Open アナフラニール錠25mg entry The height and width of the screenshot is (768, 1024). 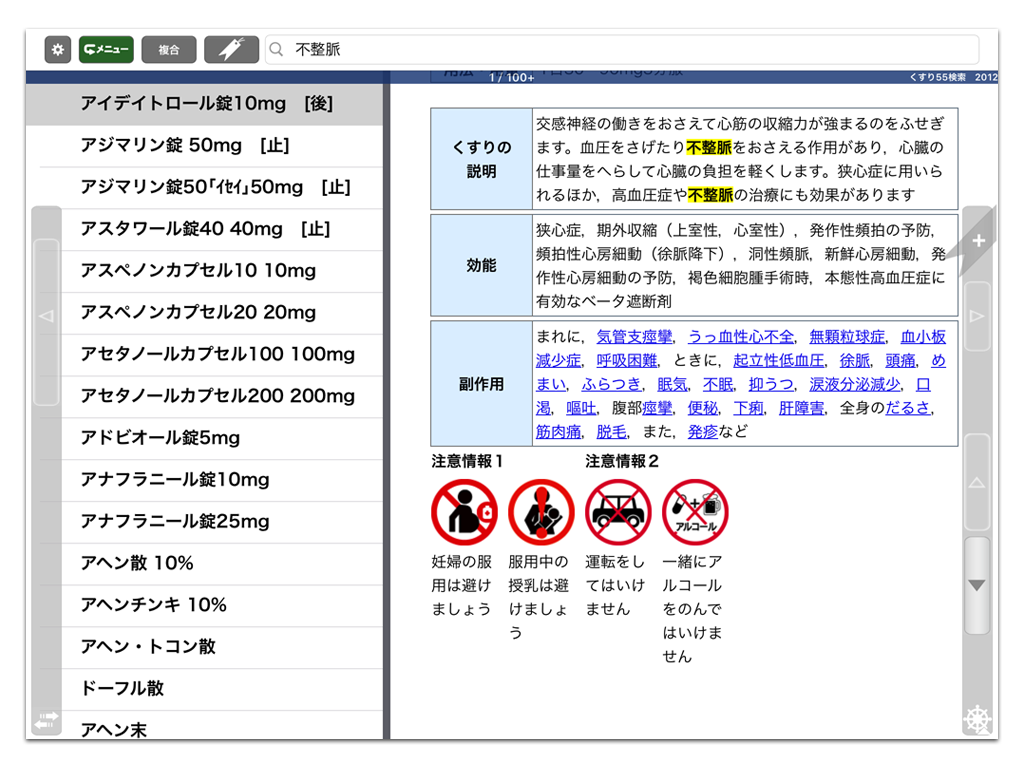pos(175,521)
